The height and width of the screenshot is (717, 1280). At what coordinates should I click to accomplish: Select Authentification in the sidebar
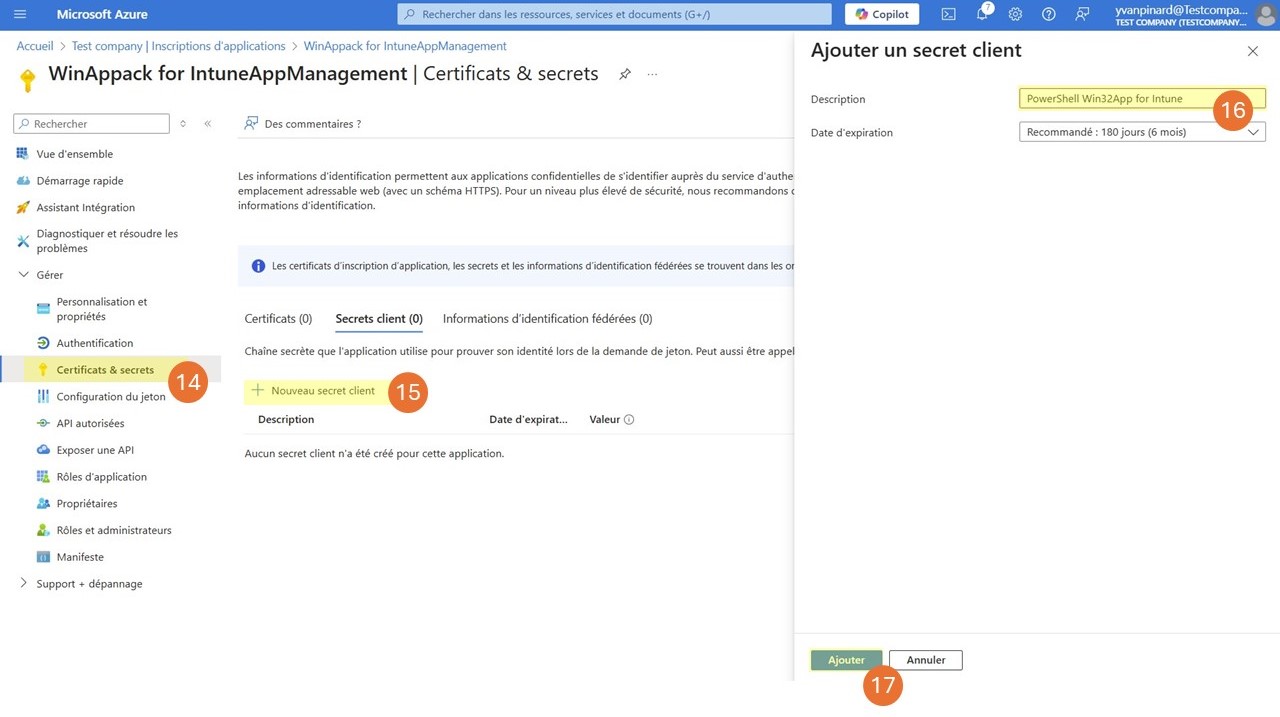pos(95,342)
